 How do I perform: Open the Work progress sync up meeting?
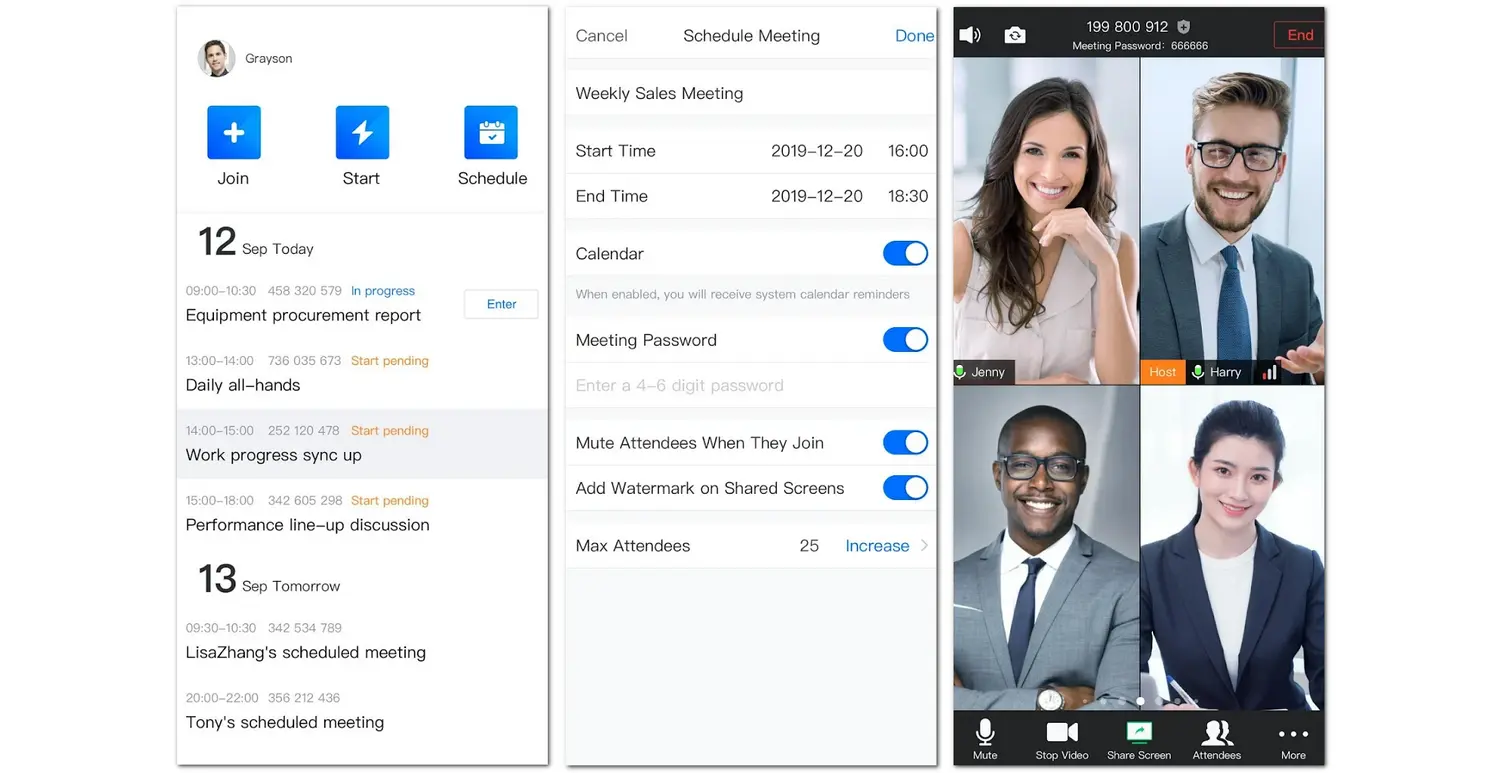(362, 443)
